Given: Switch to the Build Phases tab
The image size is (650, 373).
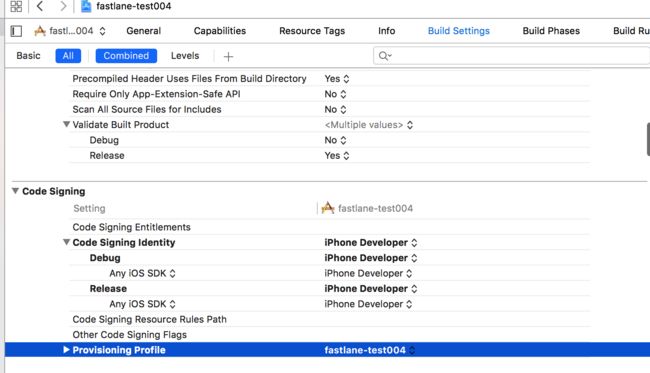Looking at the screenshot, I should tap(551, 31).
